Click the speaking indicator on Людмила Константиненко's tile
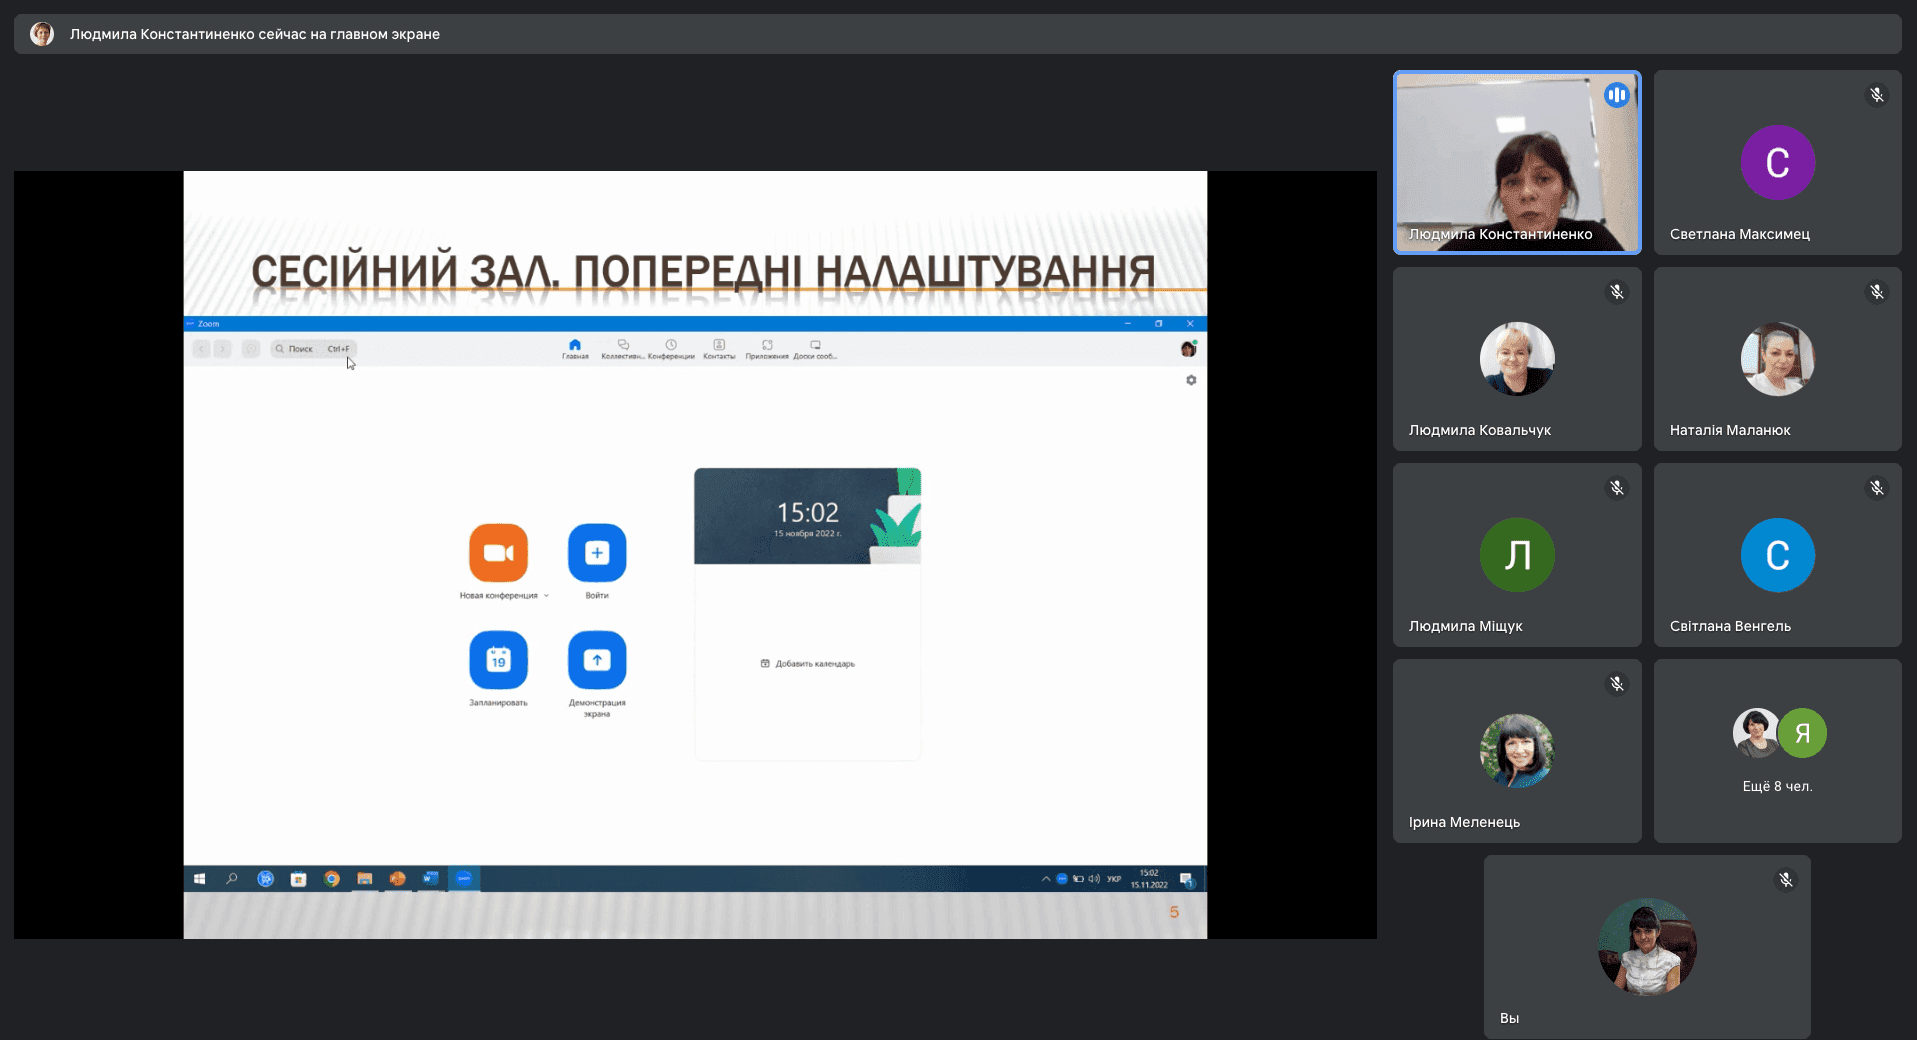This screenshot has width=1917, height=1040. (1616, 95)
